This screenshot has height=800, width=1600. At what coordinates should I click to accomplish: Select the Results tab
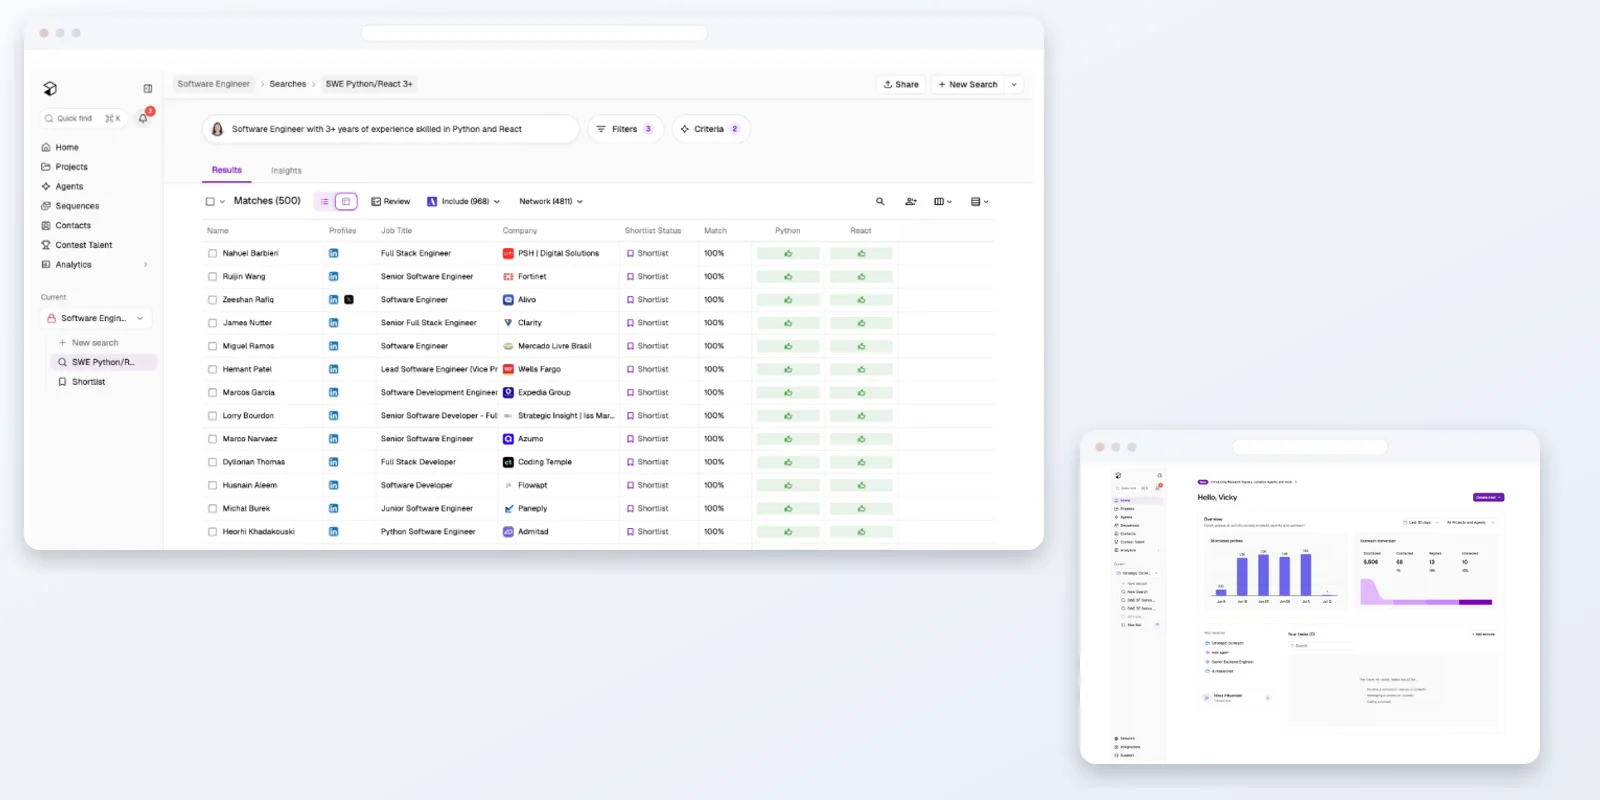point(227,170)
